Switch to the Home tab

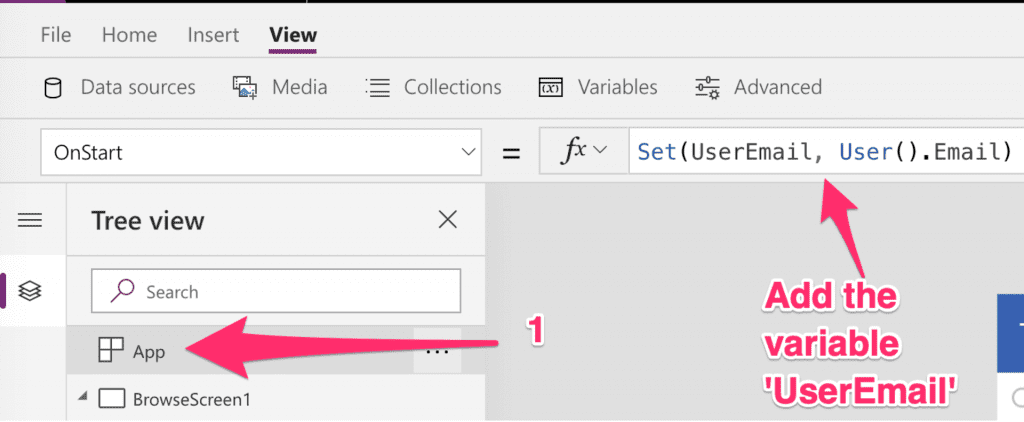129,35
